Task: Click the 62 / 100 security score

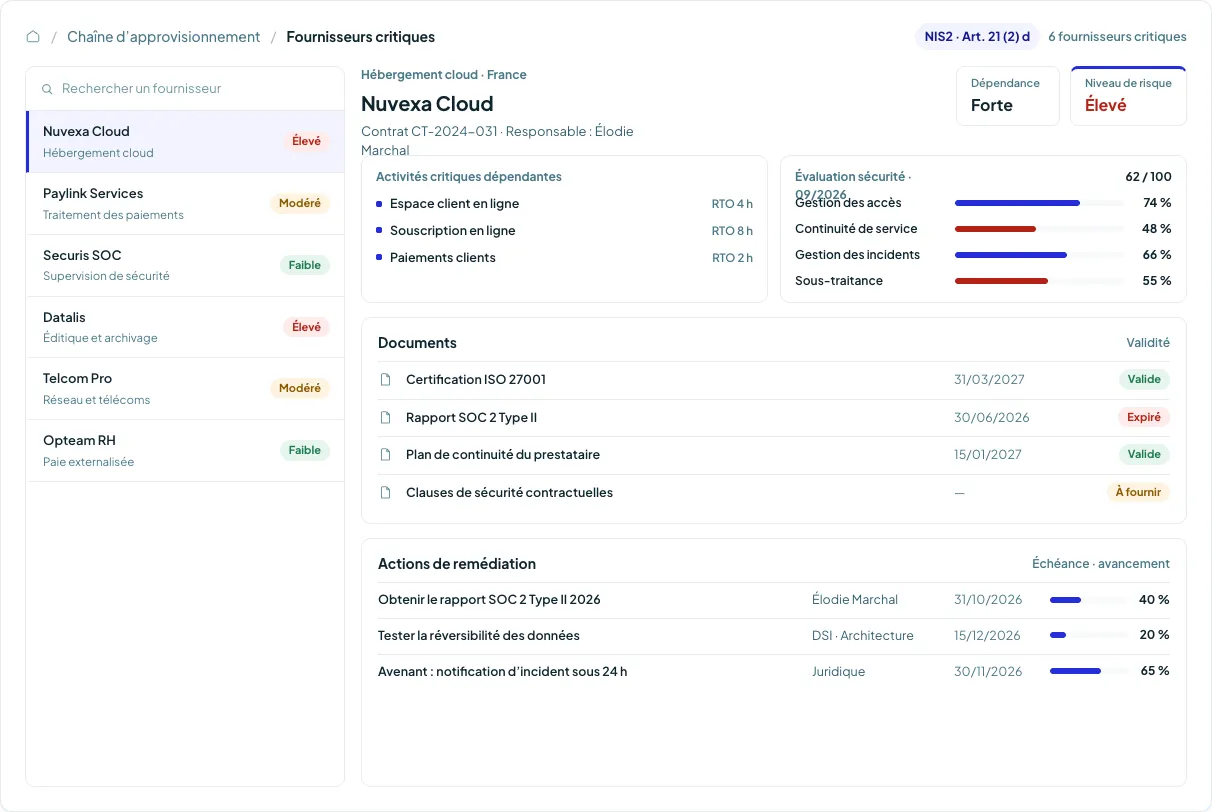Action: coord(1148,177)
